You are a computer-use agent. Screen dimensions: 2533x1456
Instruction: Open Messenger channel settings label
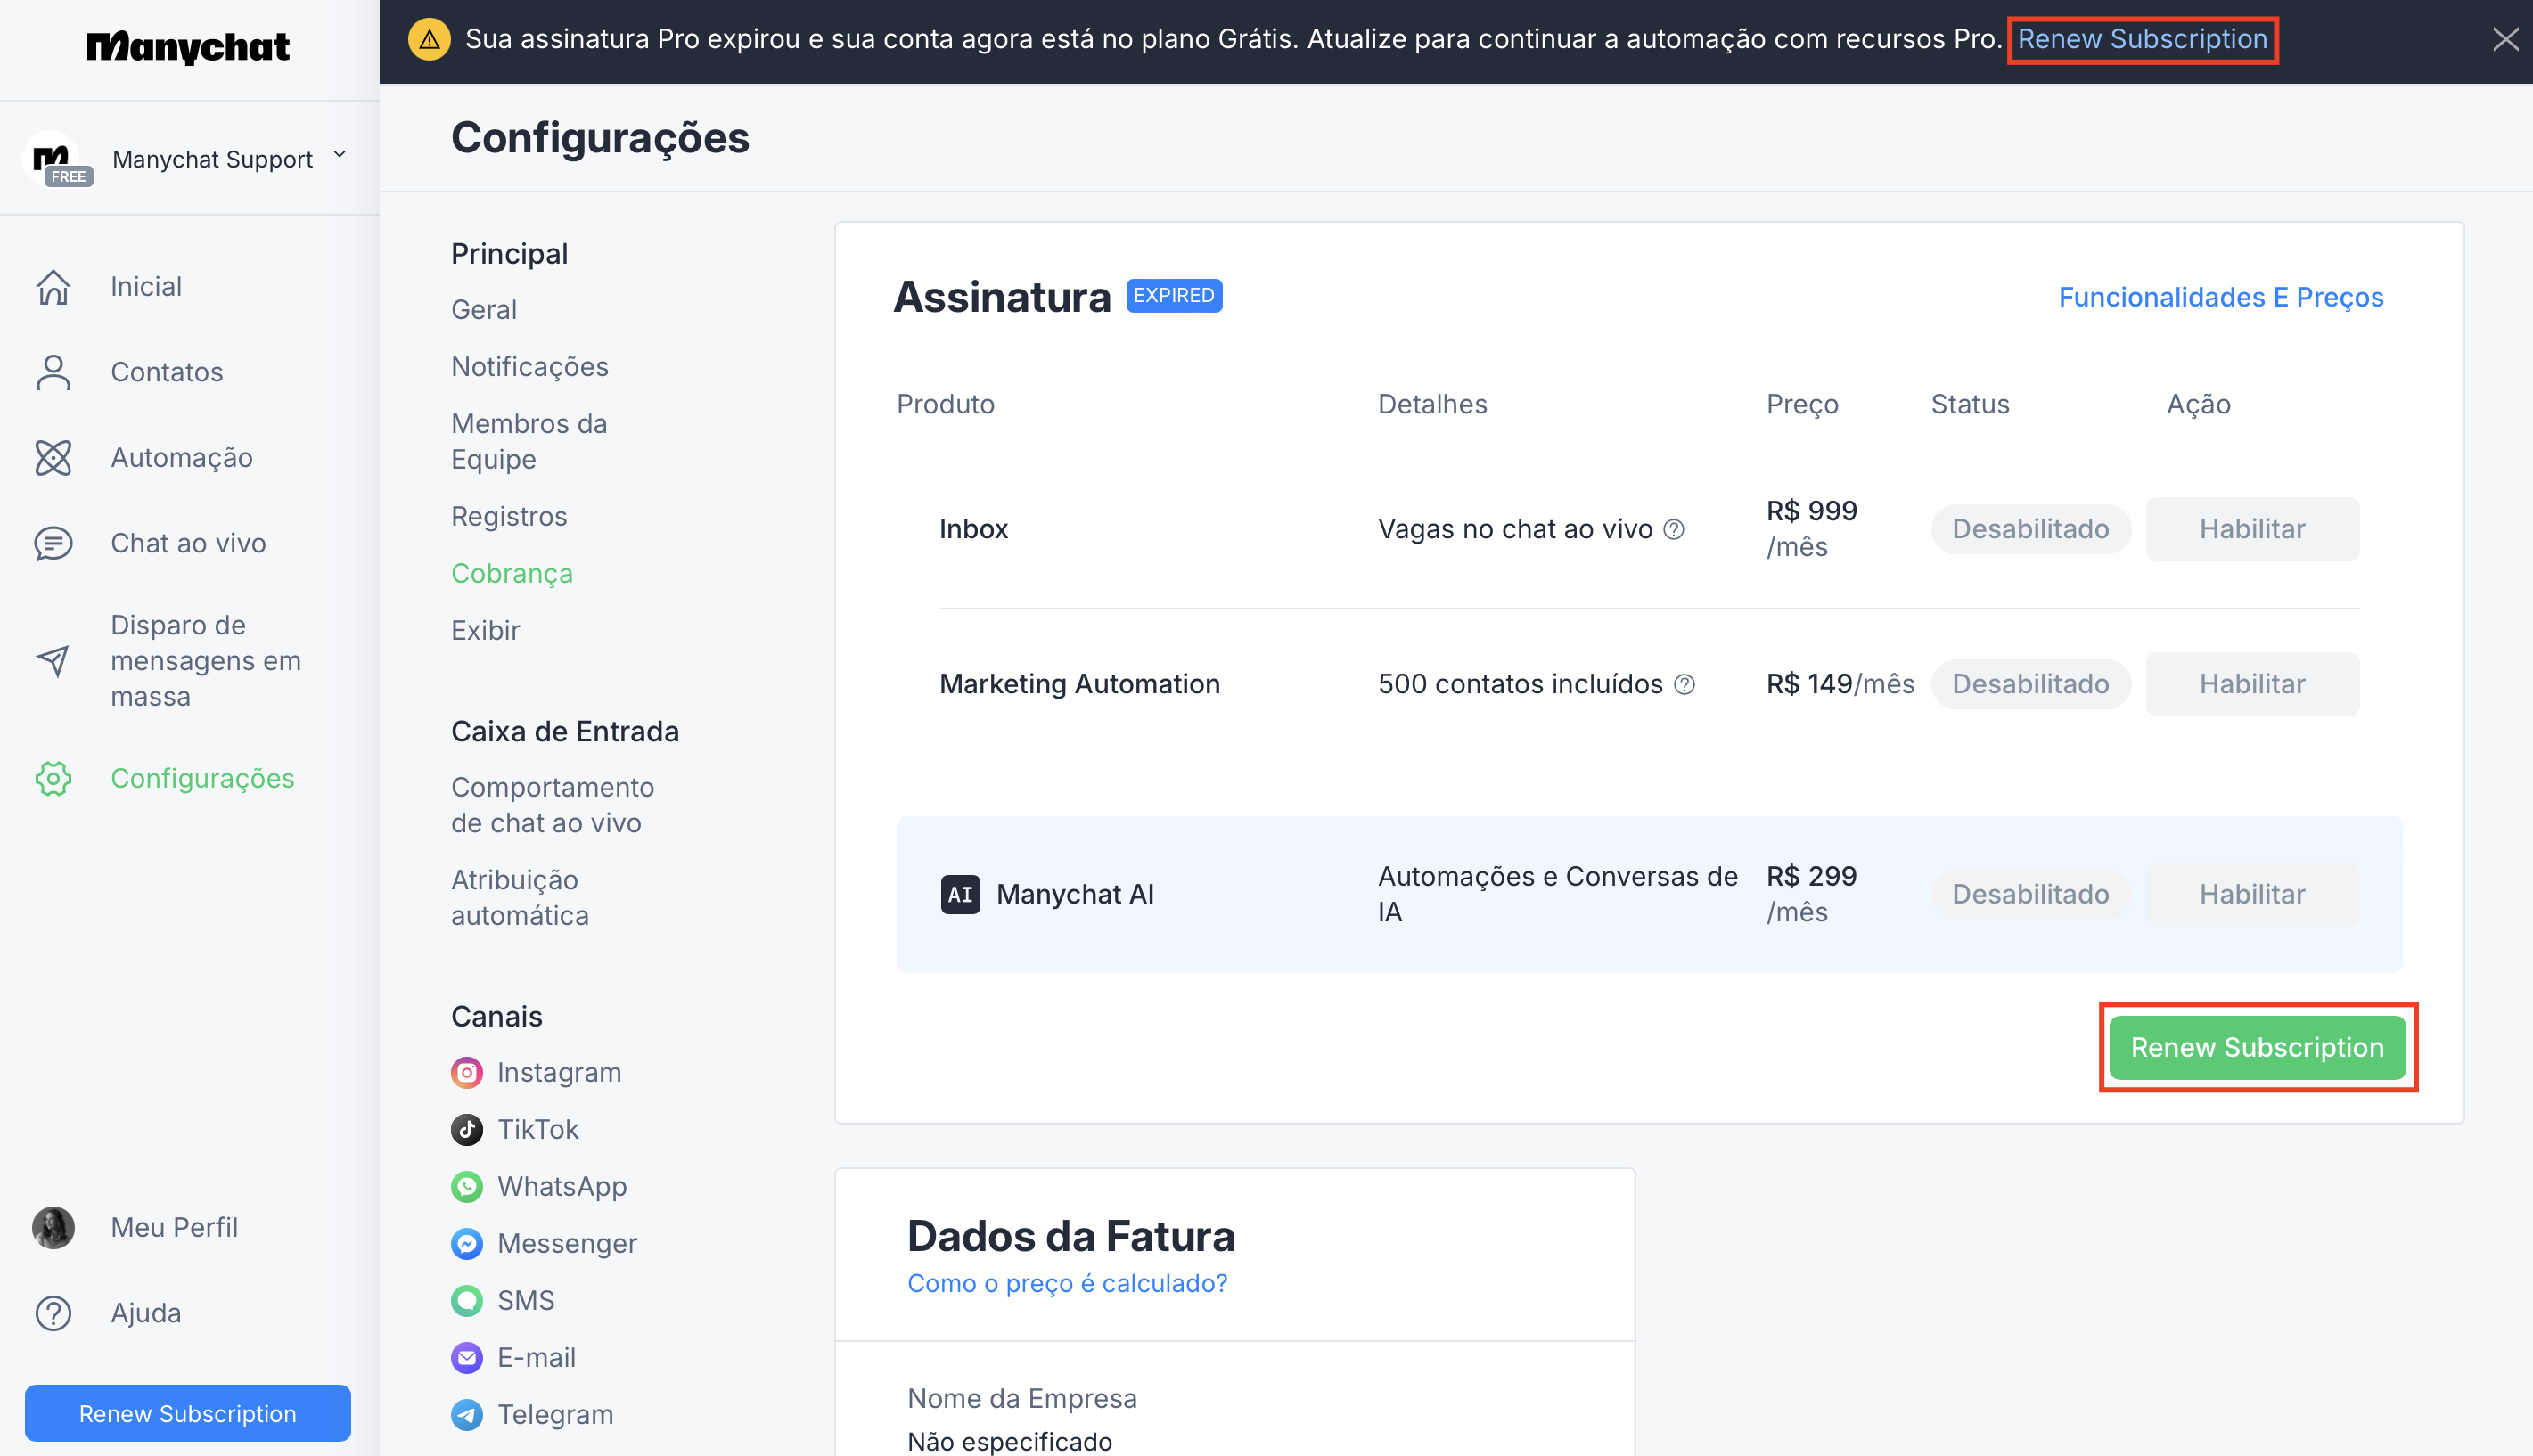pos(567,1244)
